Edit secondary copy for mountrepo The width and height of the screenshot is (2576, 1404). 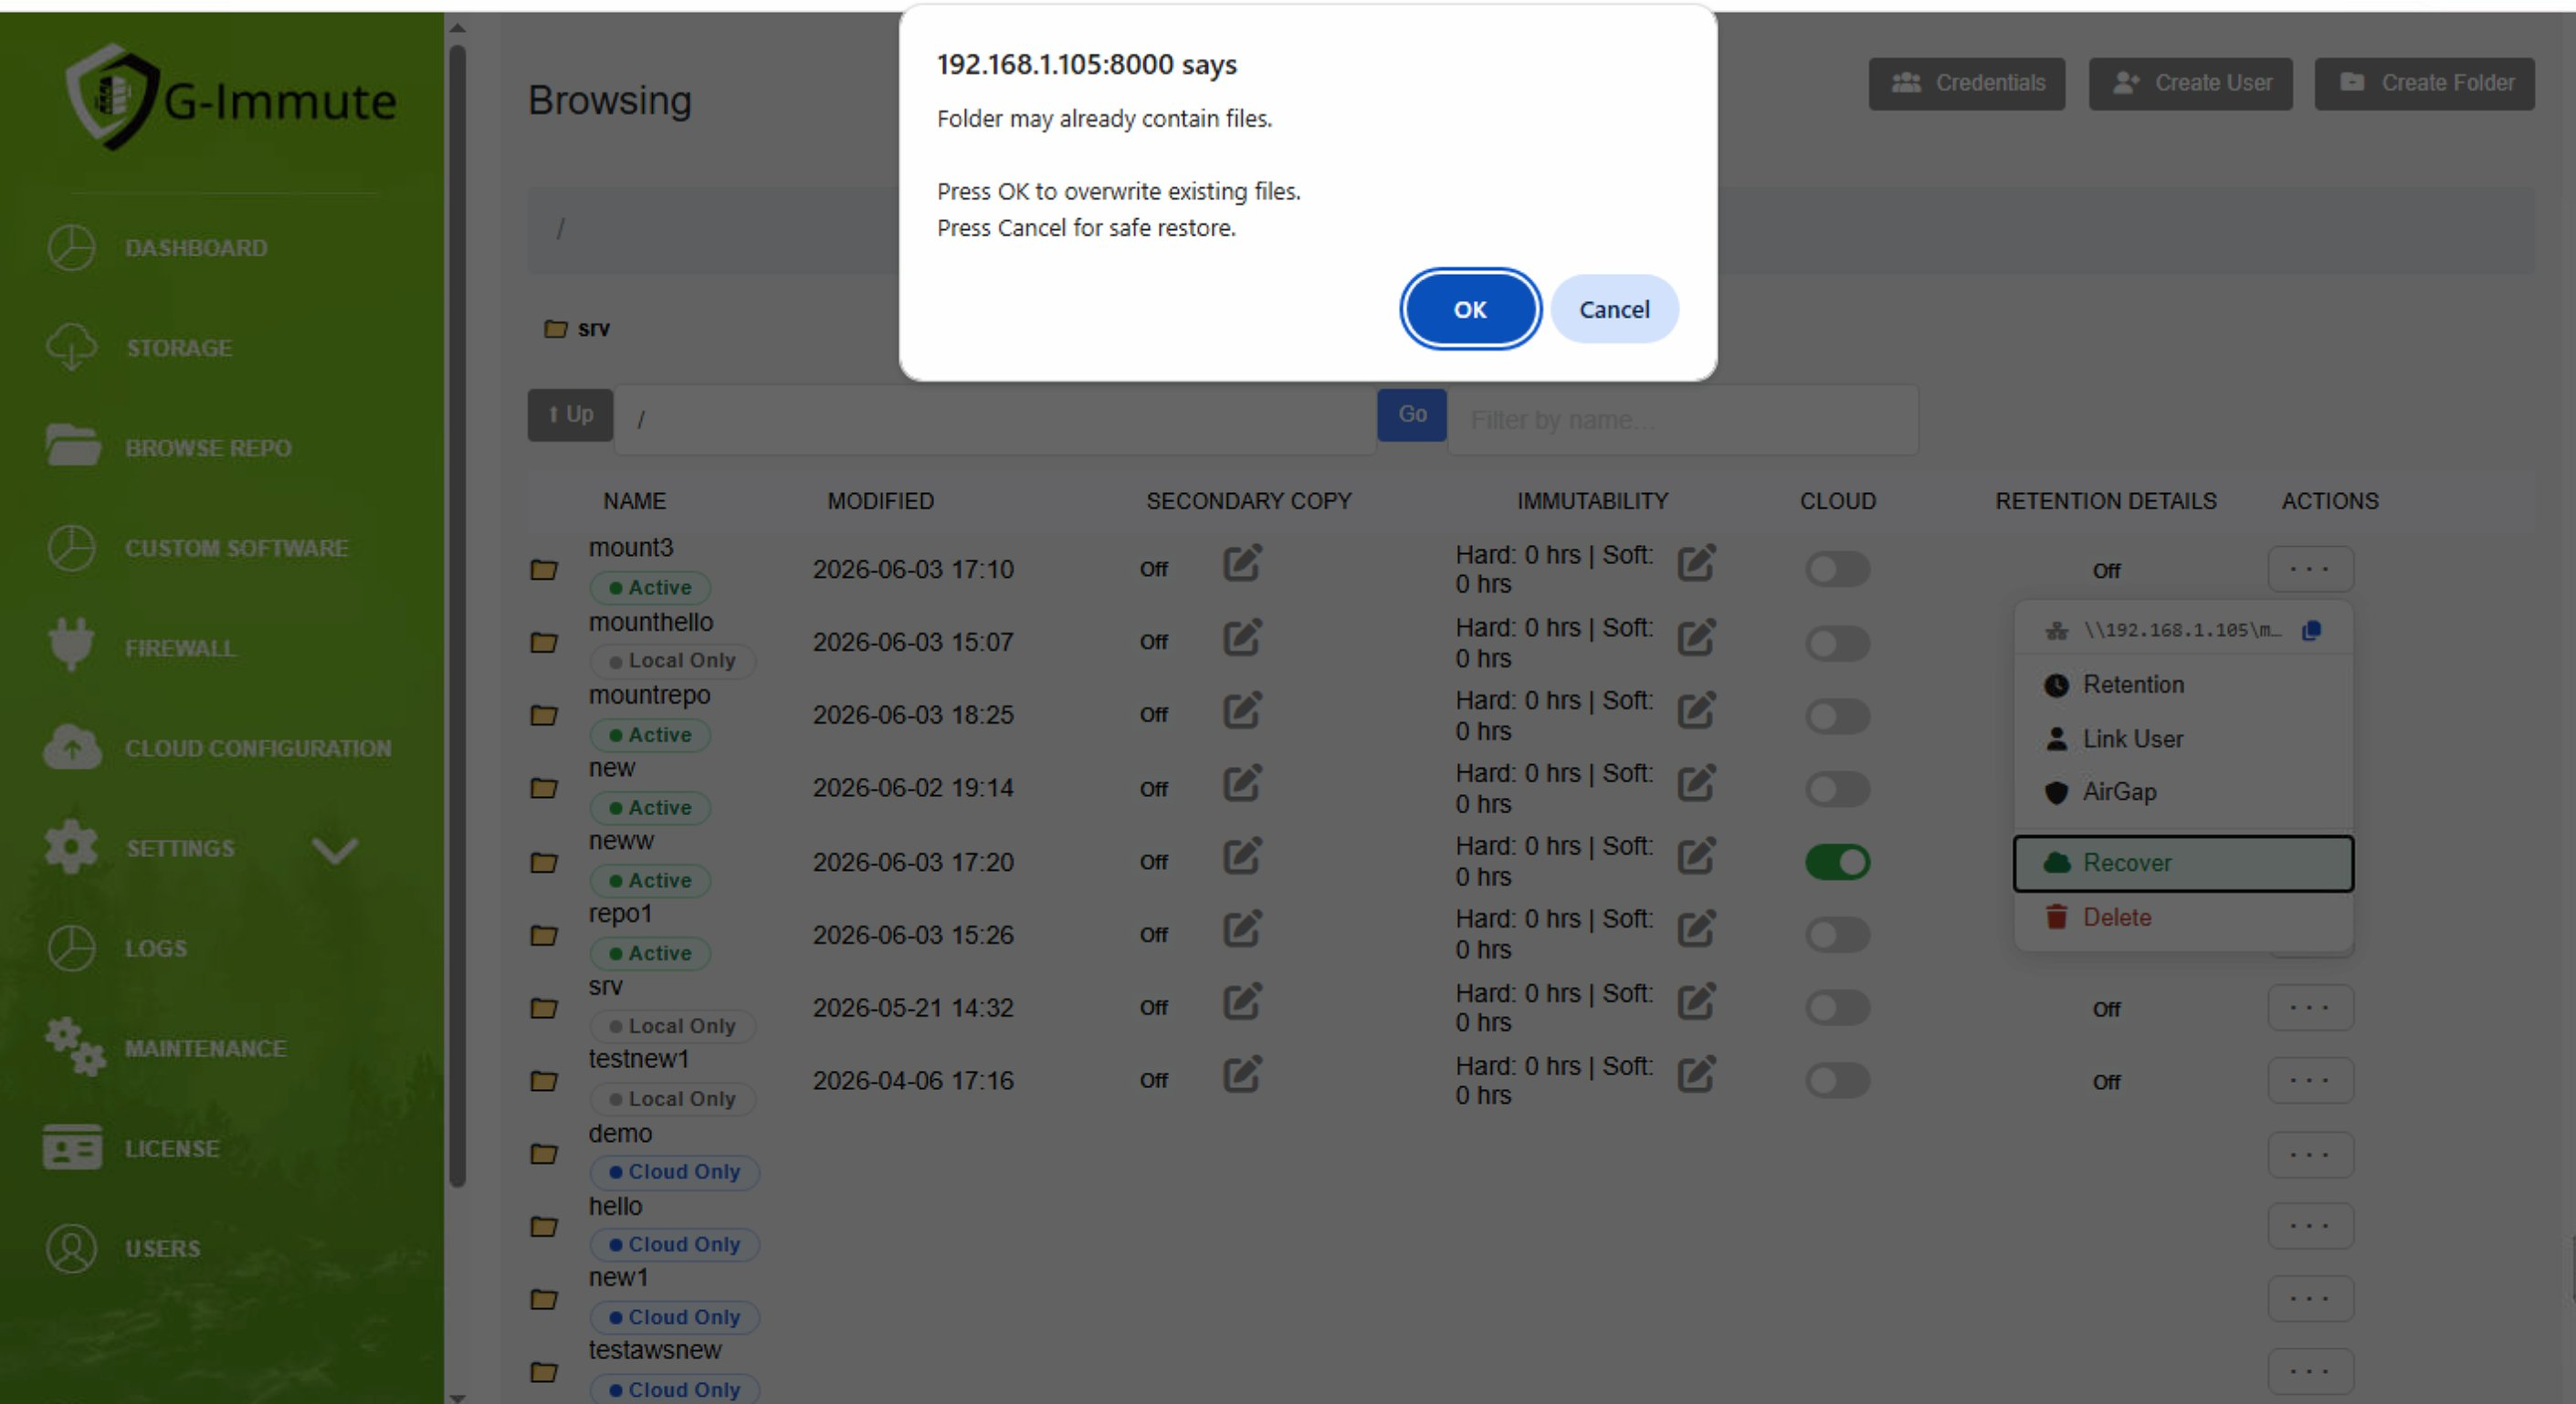tap(1242, 710)
